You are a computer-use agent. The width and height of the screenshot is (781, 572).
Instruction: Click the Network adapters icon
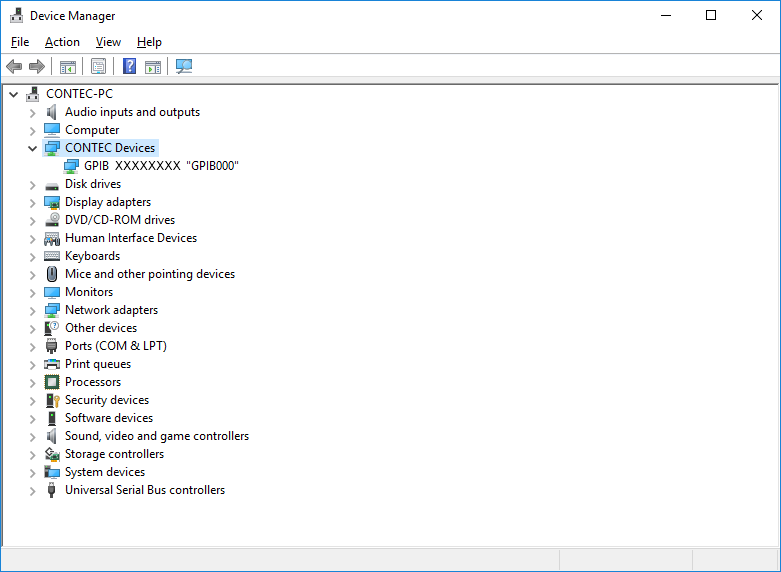(52, 310)
